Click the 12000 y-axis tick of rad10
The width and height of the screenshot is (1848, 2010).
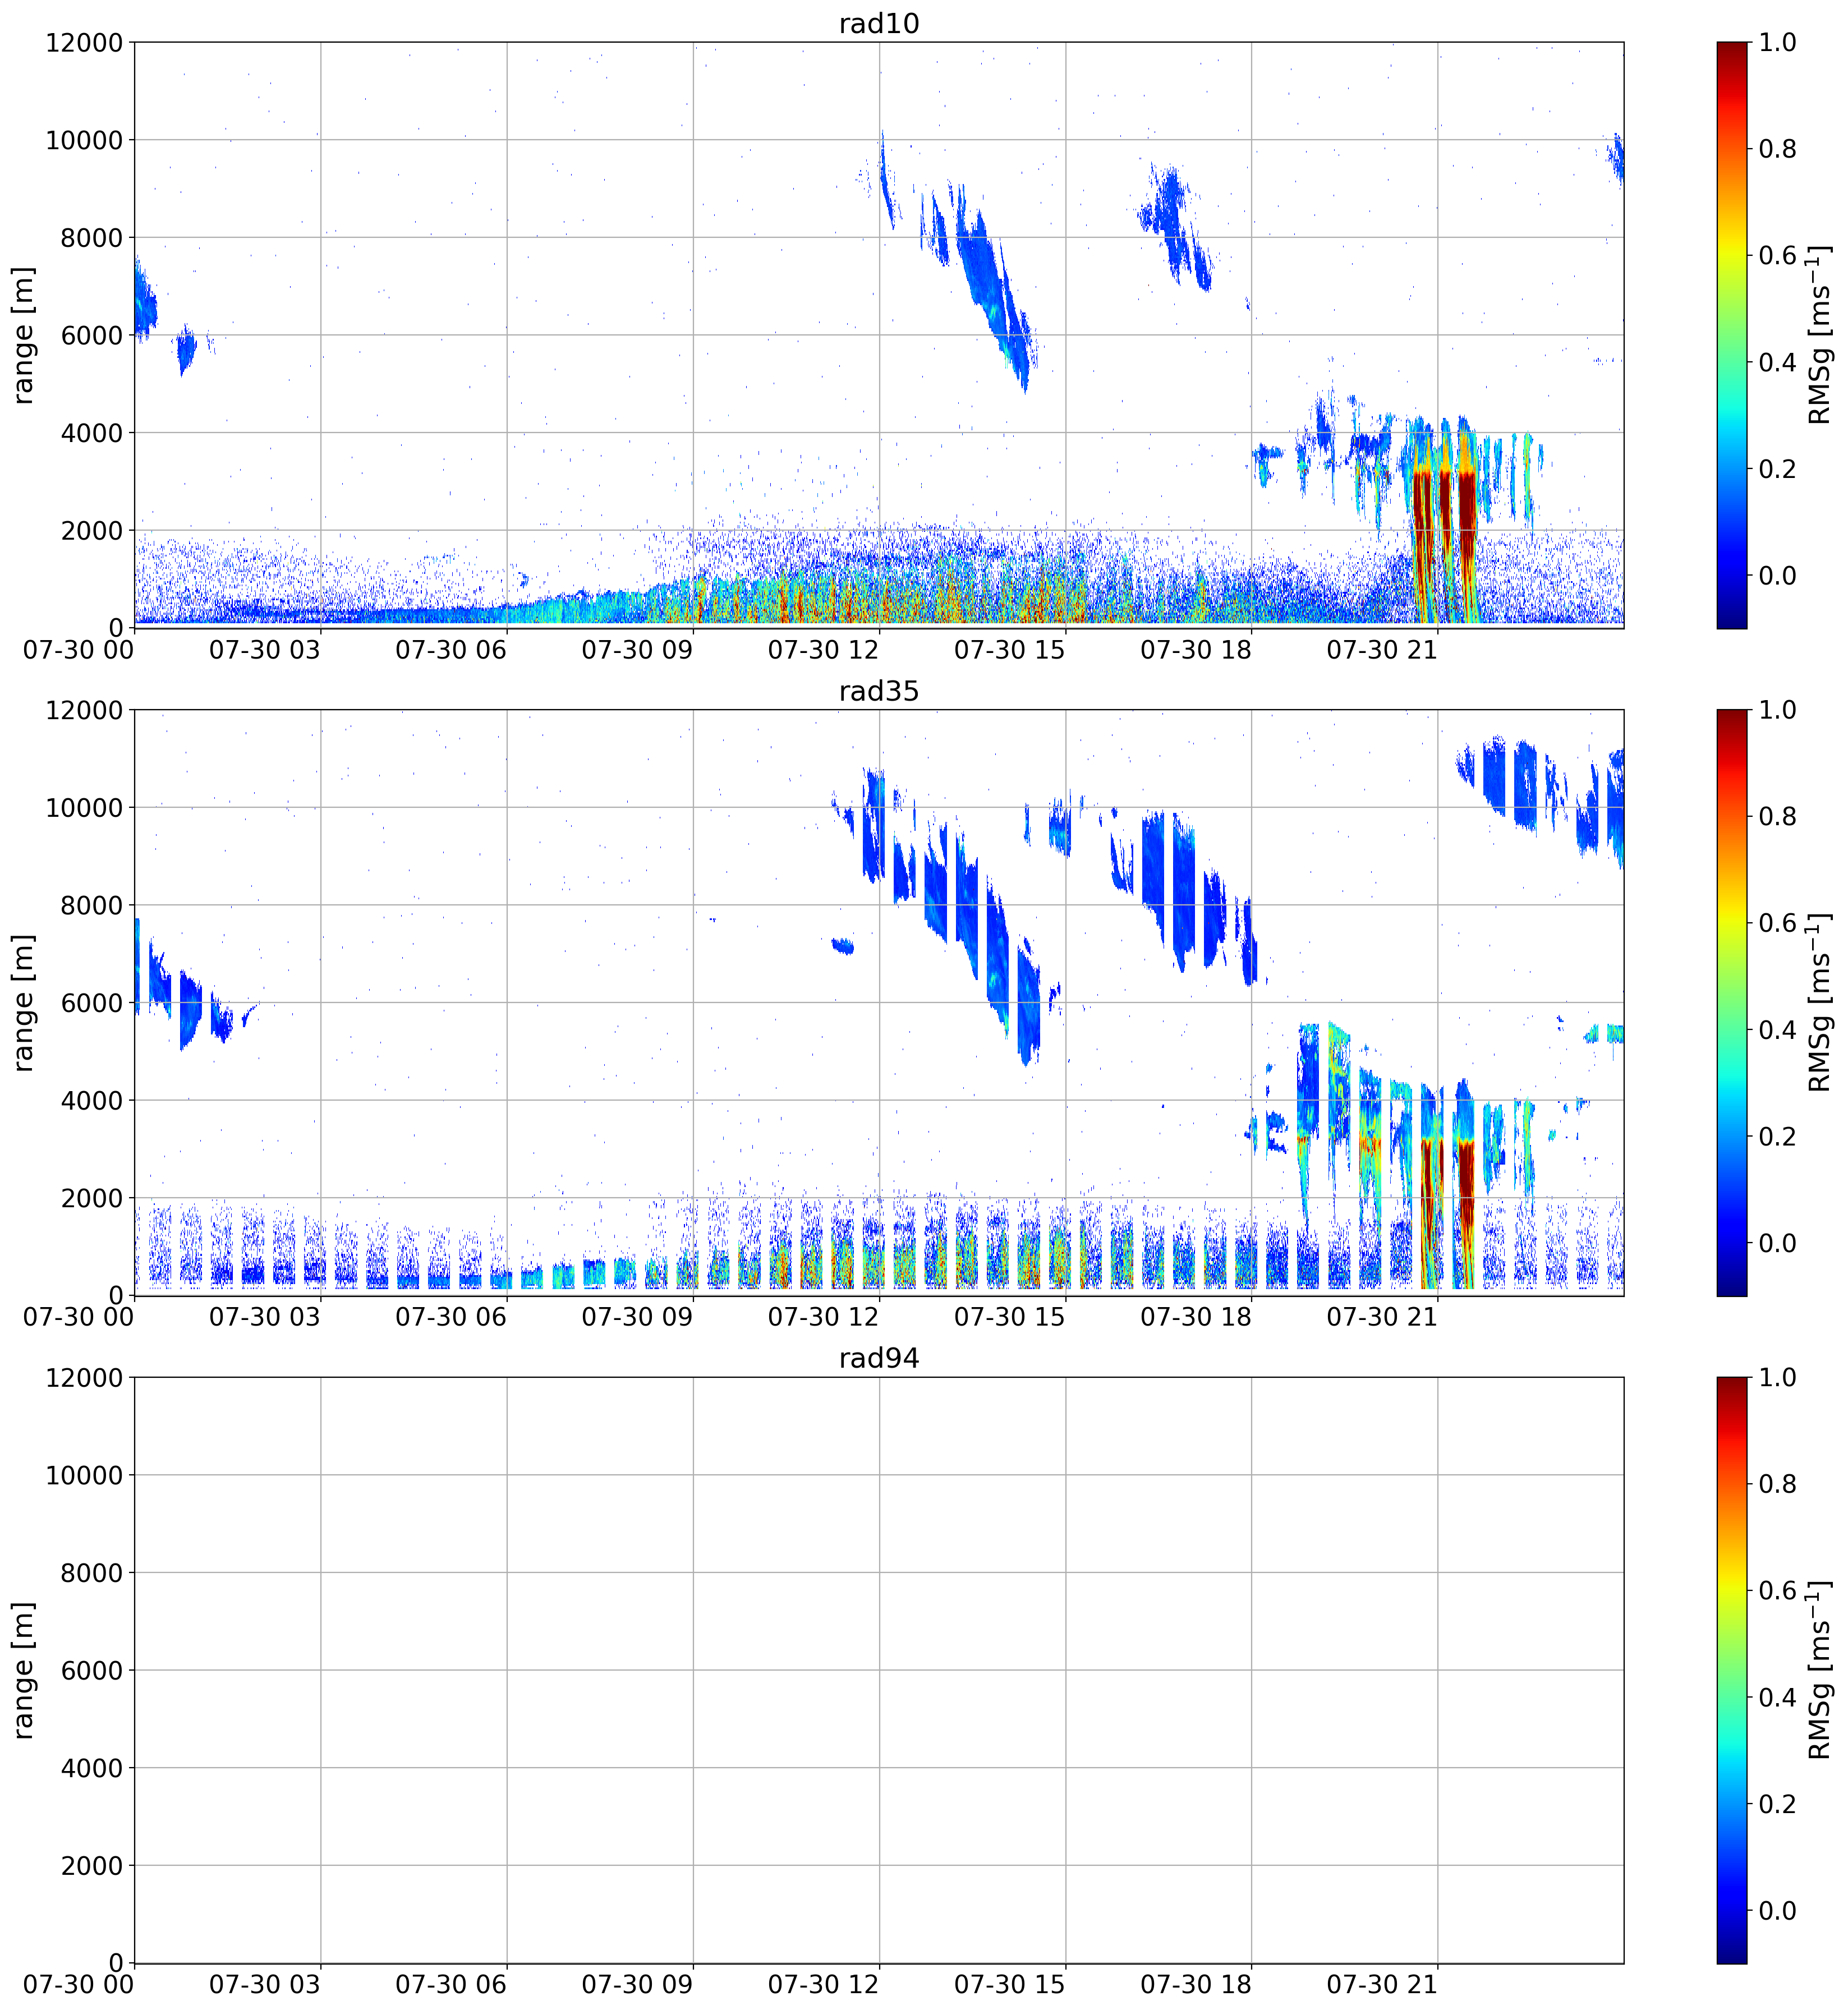point(84,42)
